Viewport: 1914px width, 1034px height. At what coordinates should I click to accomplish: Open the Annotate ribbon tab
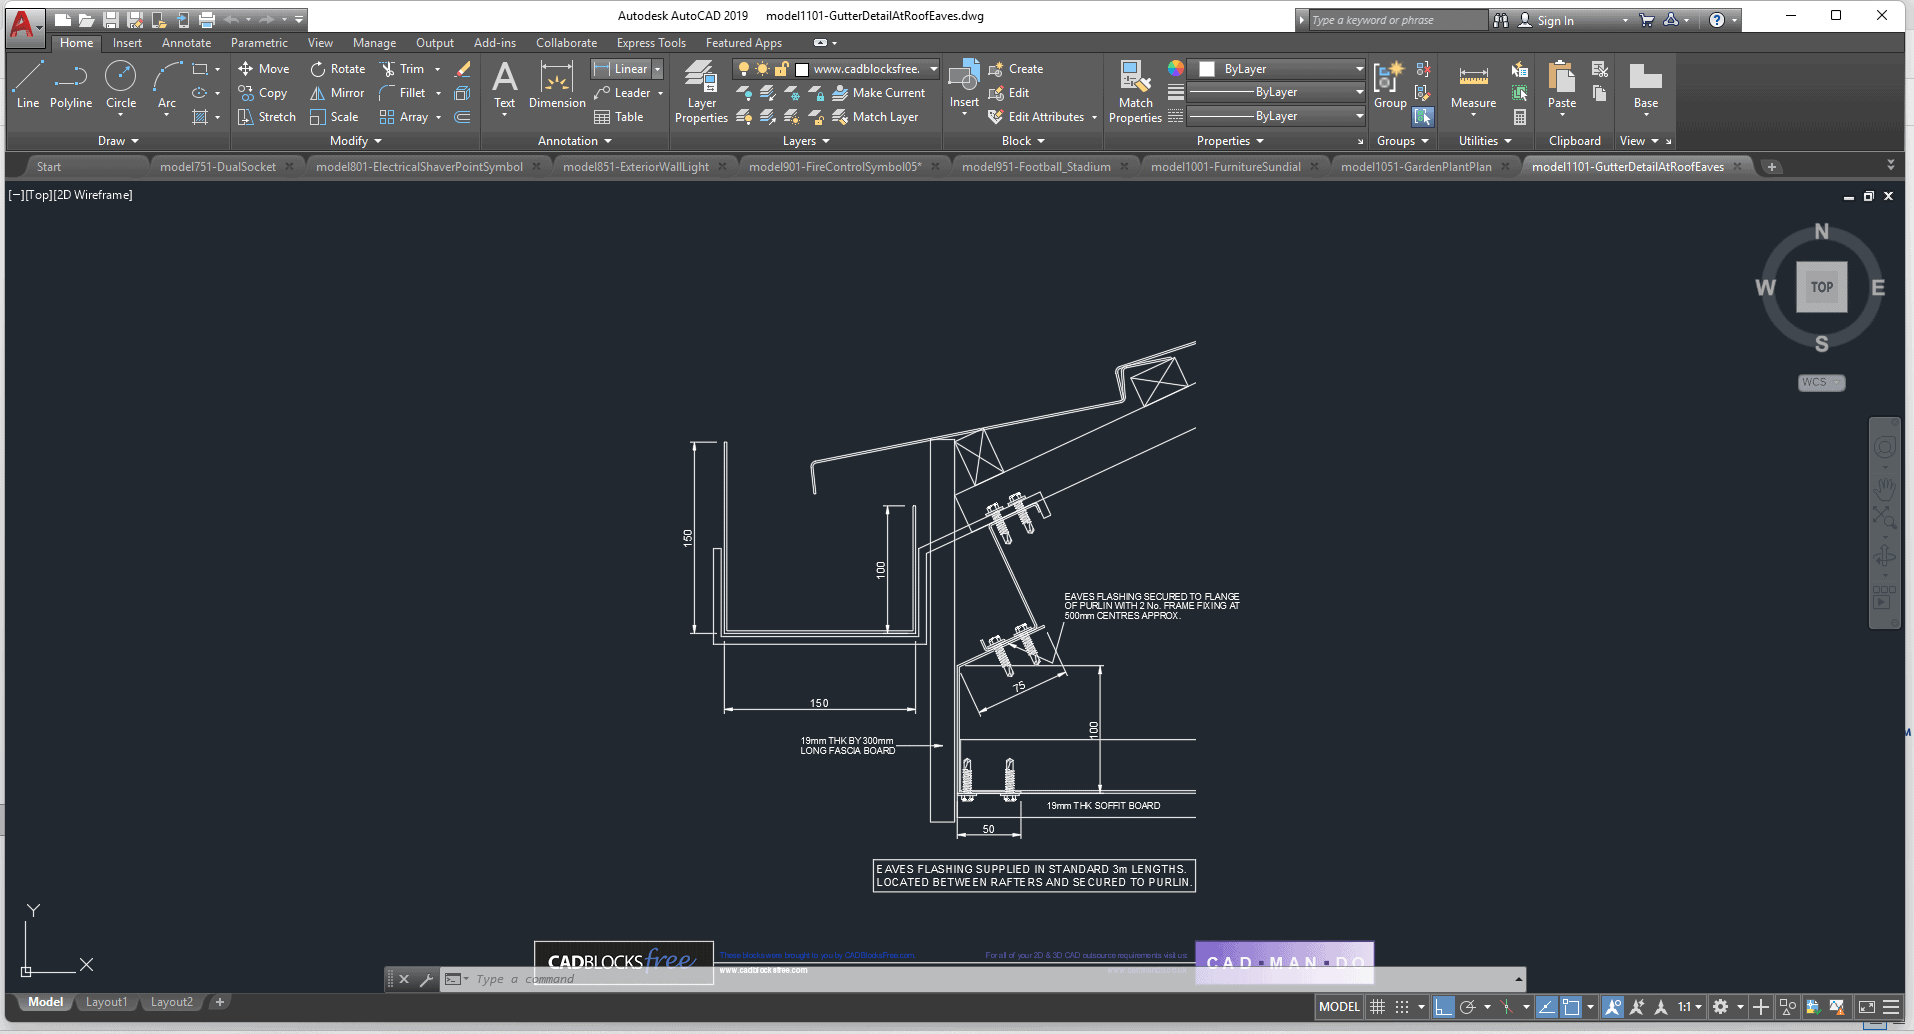[x=186, y=43]
